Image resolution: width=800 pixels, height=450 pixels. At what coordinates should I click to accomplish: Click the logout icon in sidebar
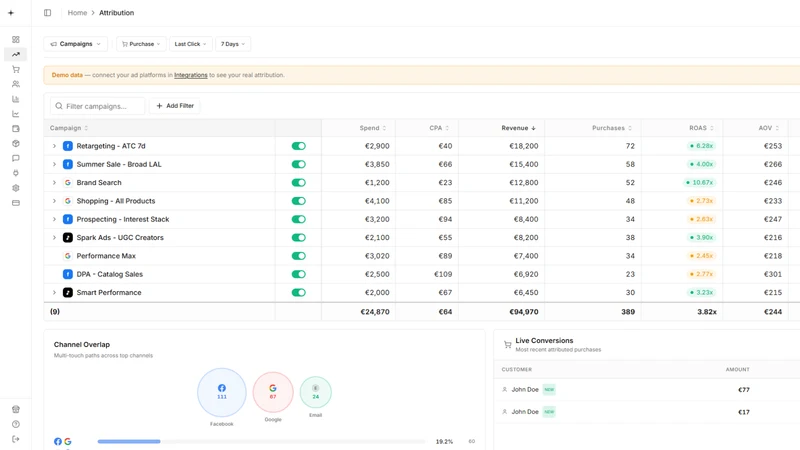point(16,439)
